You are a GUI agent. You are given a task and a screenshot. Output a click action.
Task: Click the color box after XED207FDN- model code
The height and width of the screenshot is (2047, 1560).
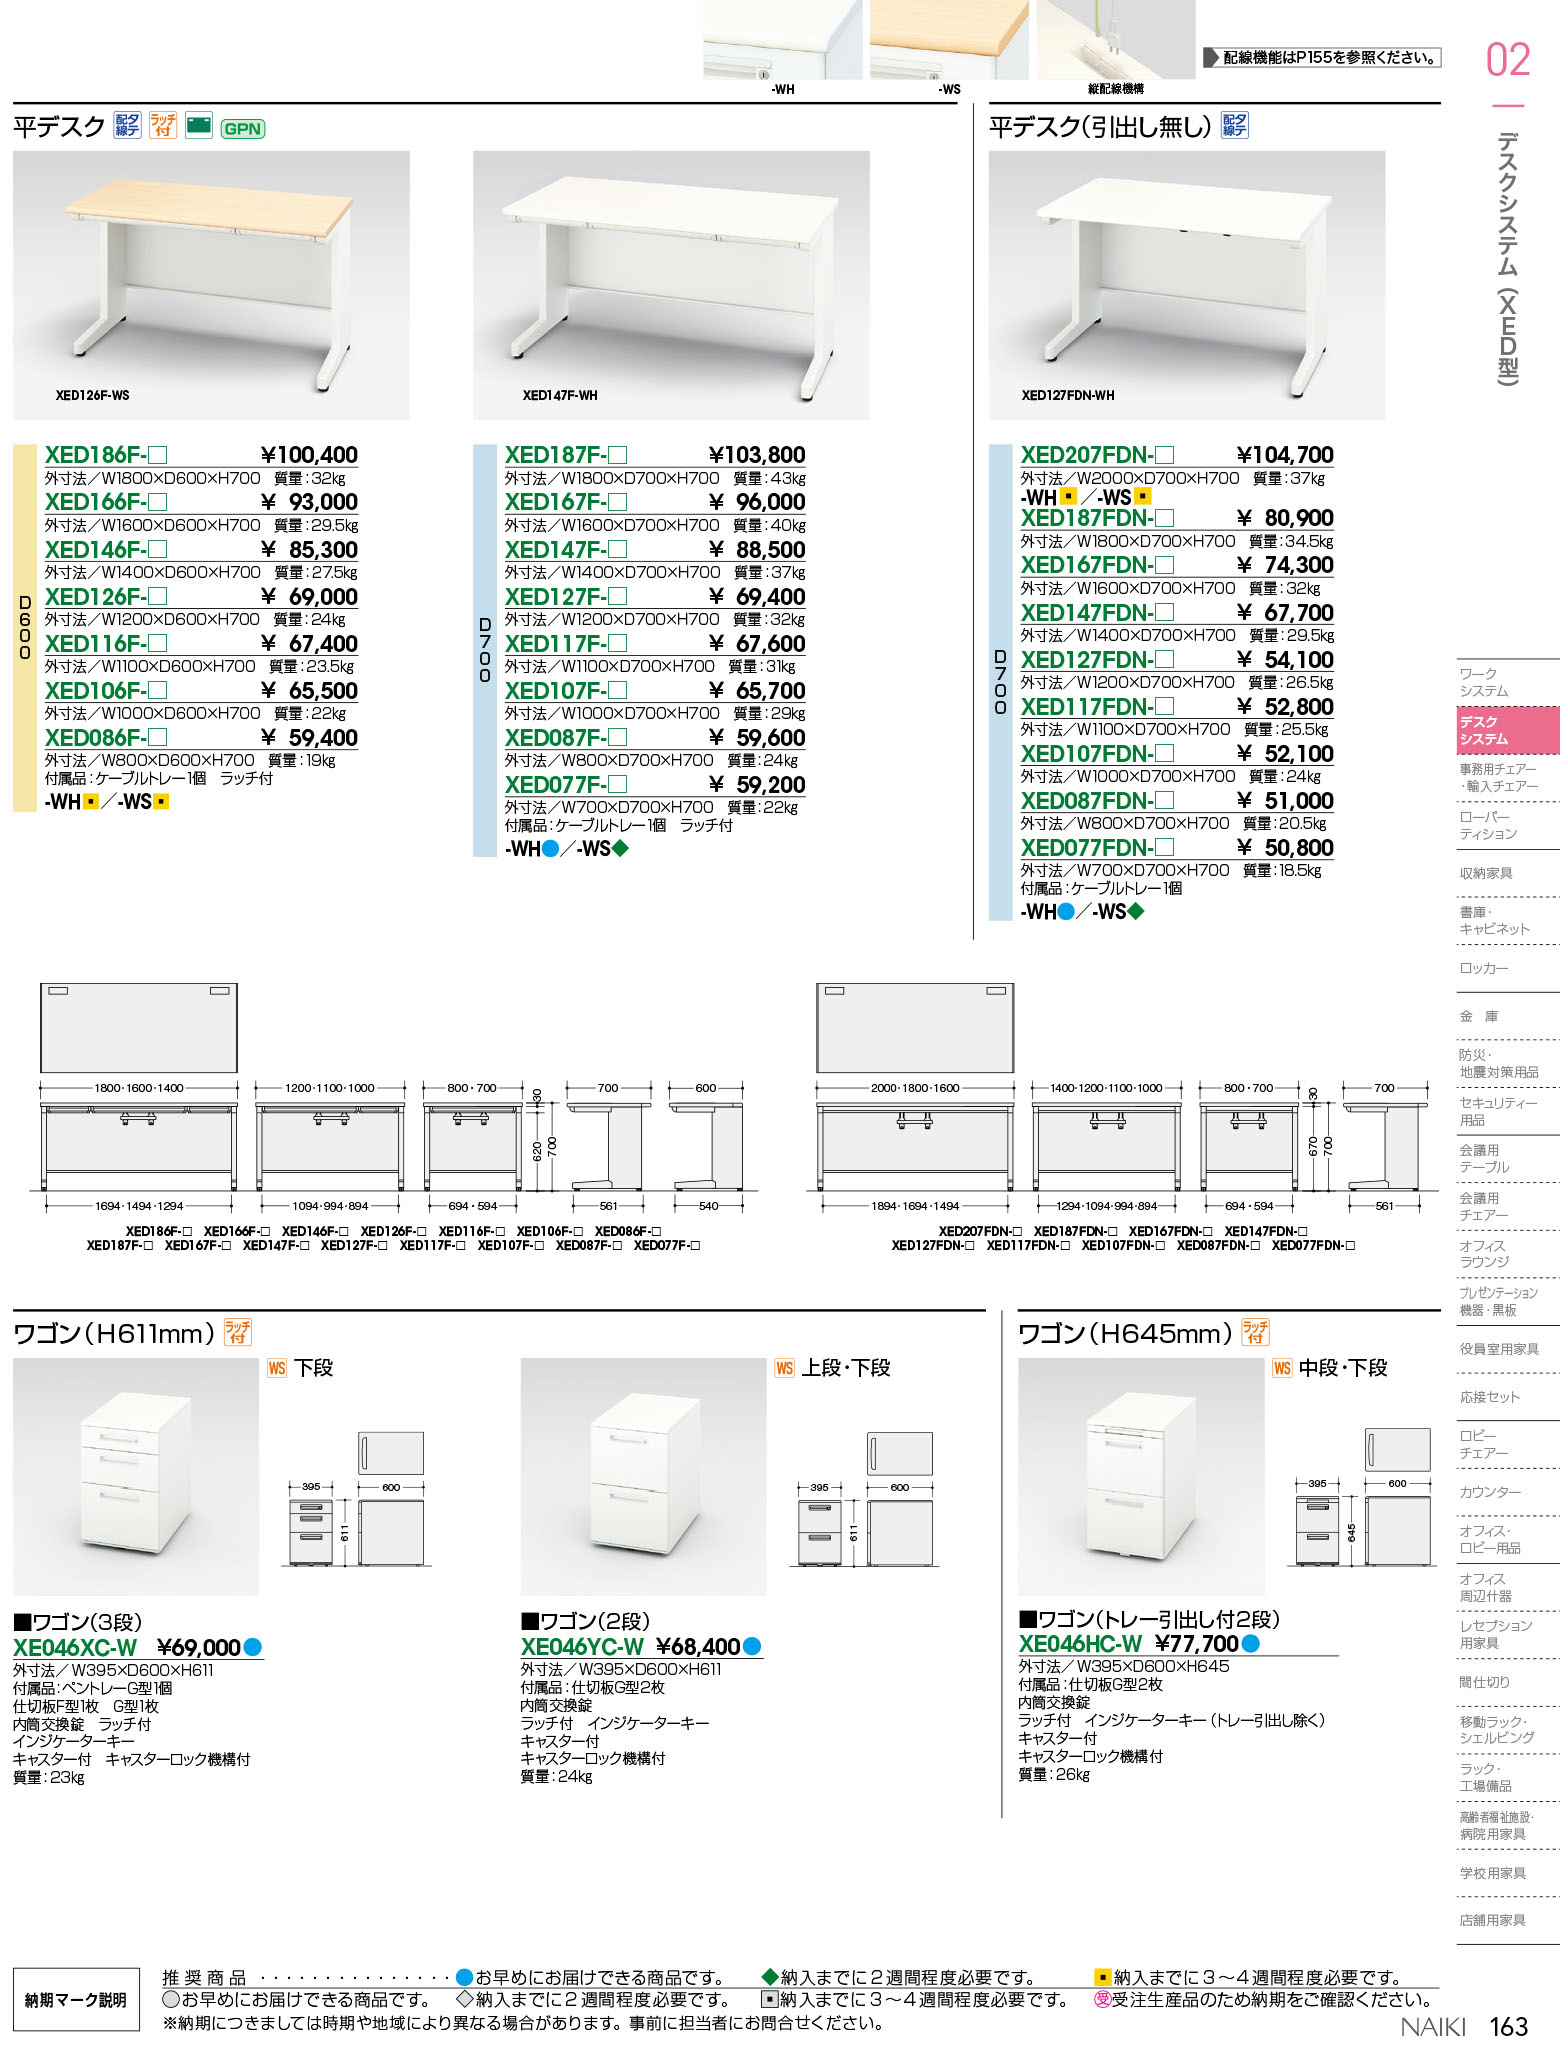coord(1164,456)
